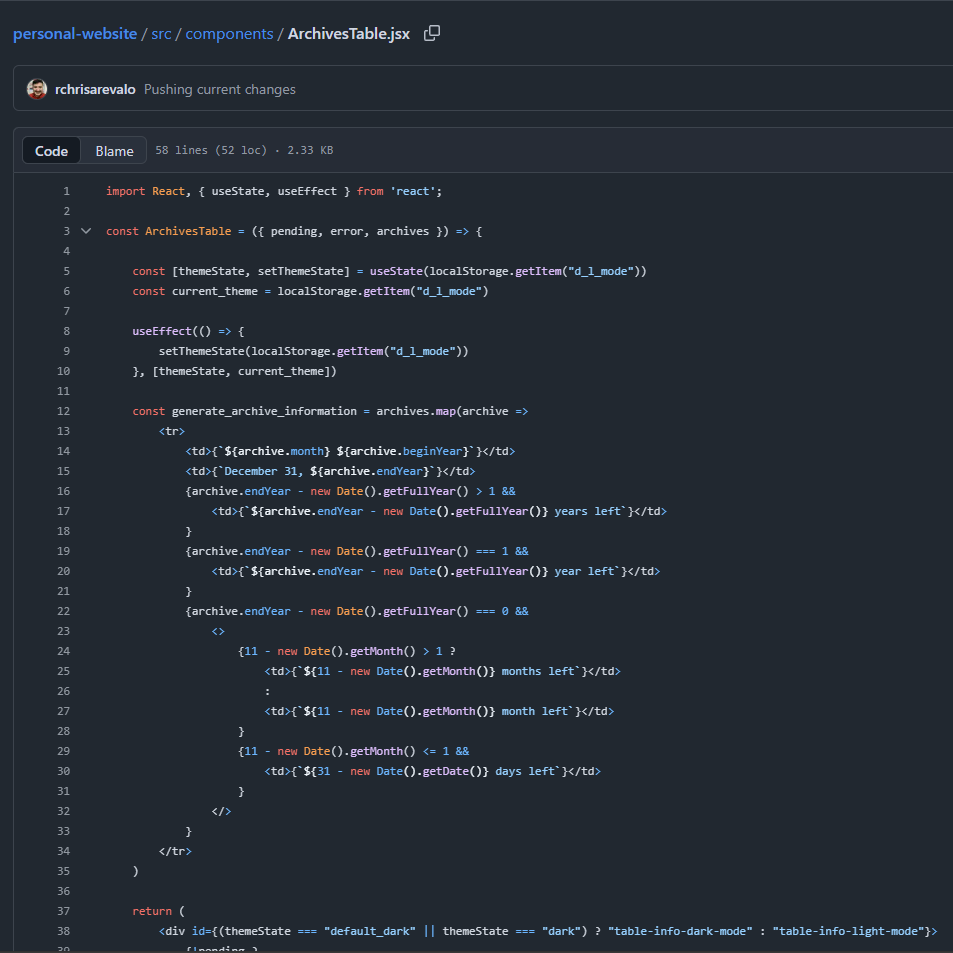Viewport: 953px width, 953px height.
Task: Click the "58 lines (52 loc)" file info
Action: [x=211, y=151]
